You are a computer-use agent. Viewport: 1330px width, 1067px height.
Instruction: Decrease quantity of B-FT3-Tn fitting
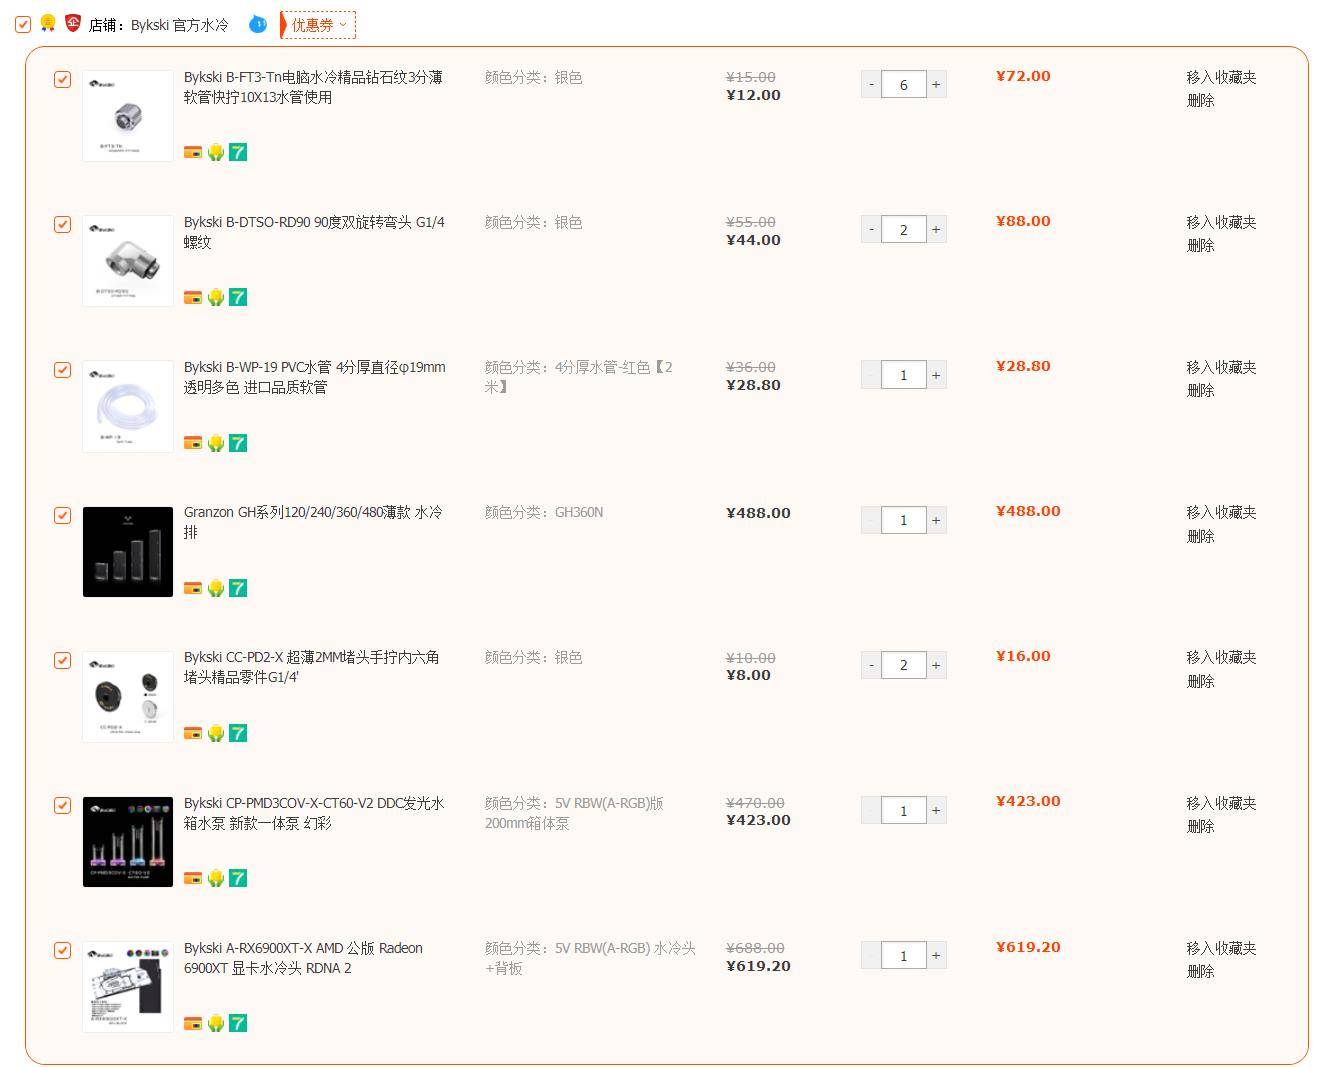tap(871, 84)
